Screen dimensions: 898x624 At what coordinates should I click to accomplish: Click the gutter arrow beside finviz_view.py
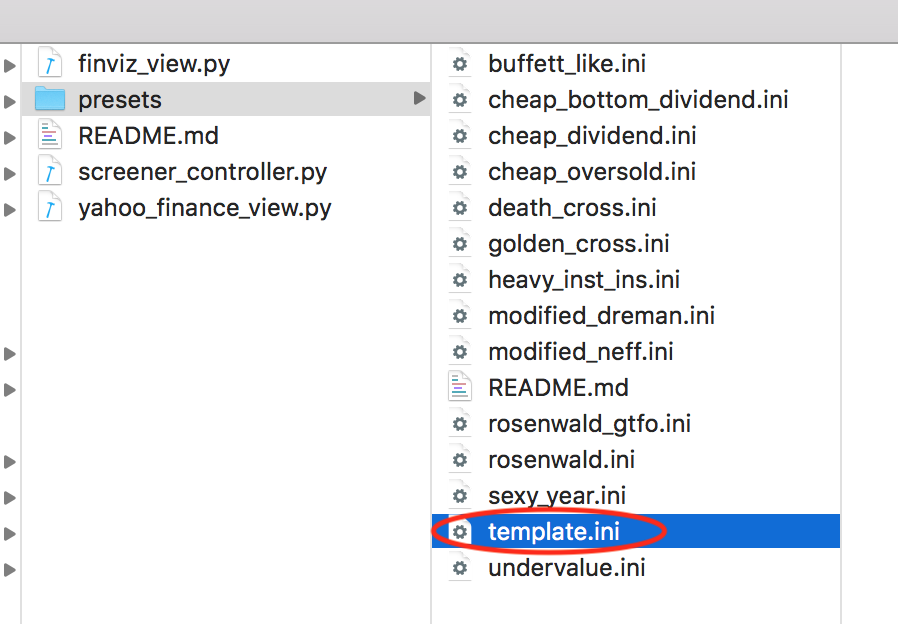(x=9, y=66)
